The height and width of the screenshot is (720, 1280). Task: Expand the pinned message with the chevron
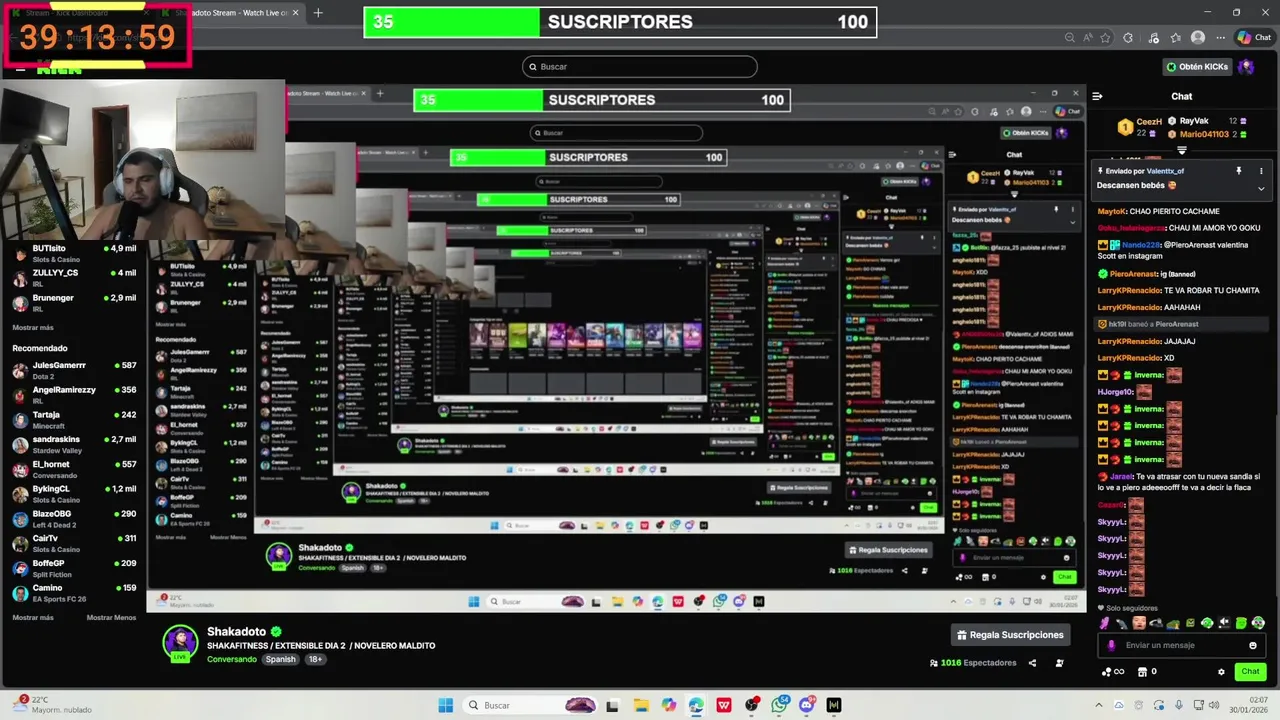1261,188
